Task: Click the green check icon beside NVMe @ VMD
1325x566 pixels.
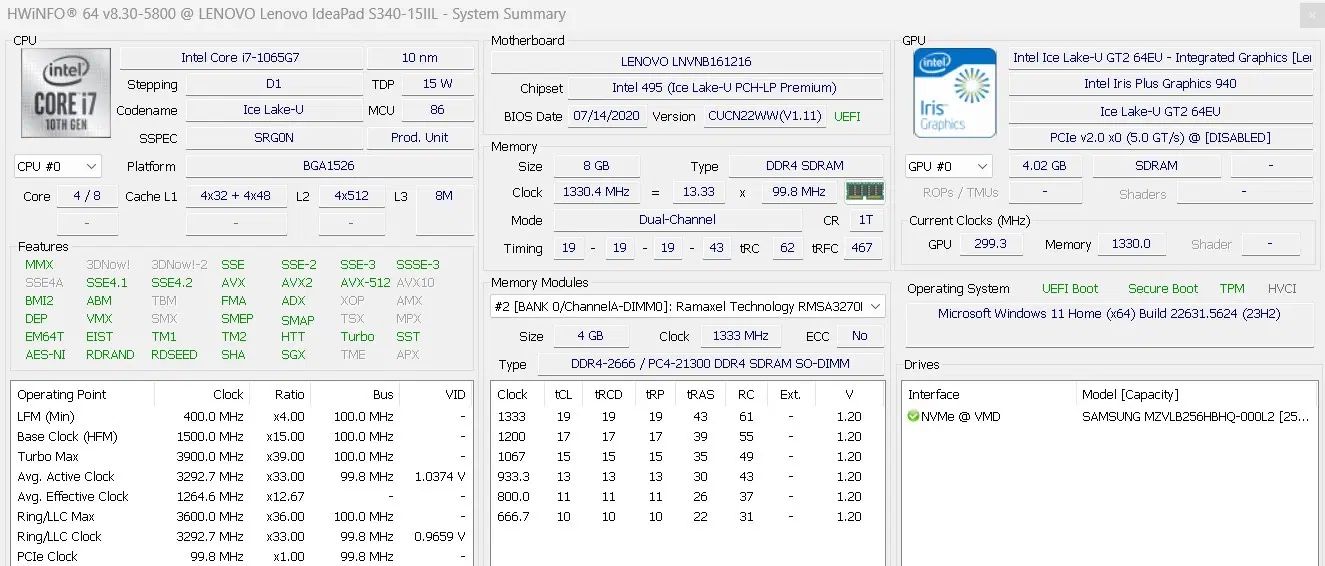Action: (913, 416)
